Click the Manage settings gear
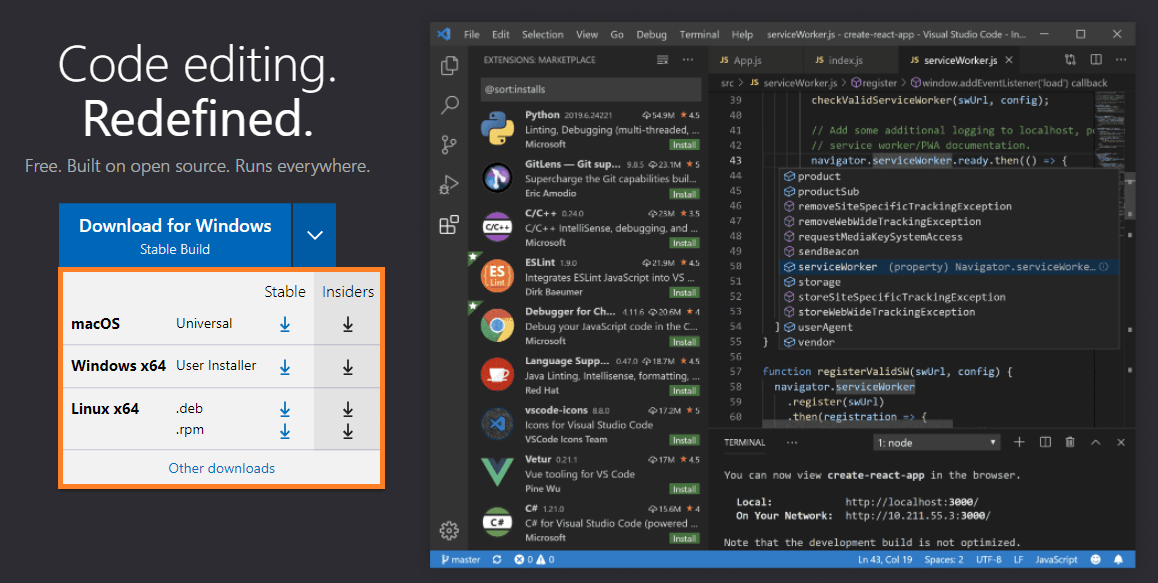This screenshot has width=1158, height=583. [x=449, y=531]
